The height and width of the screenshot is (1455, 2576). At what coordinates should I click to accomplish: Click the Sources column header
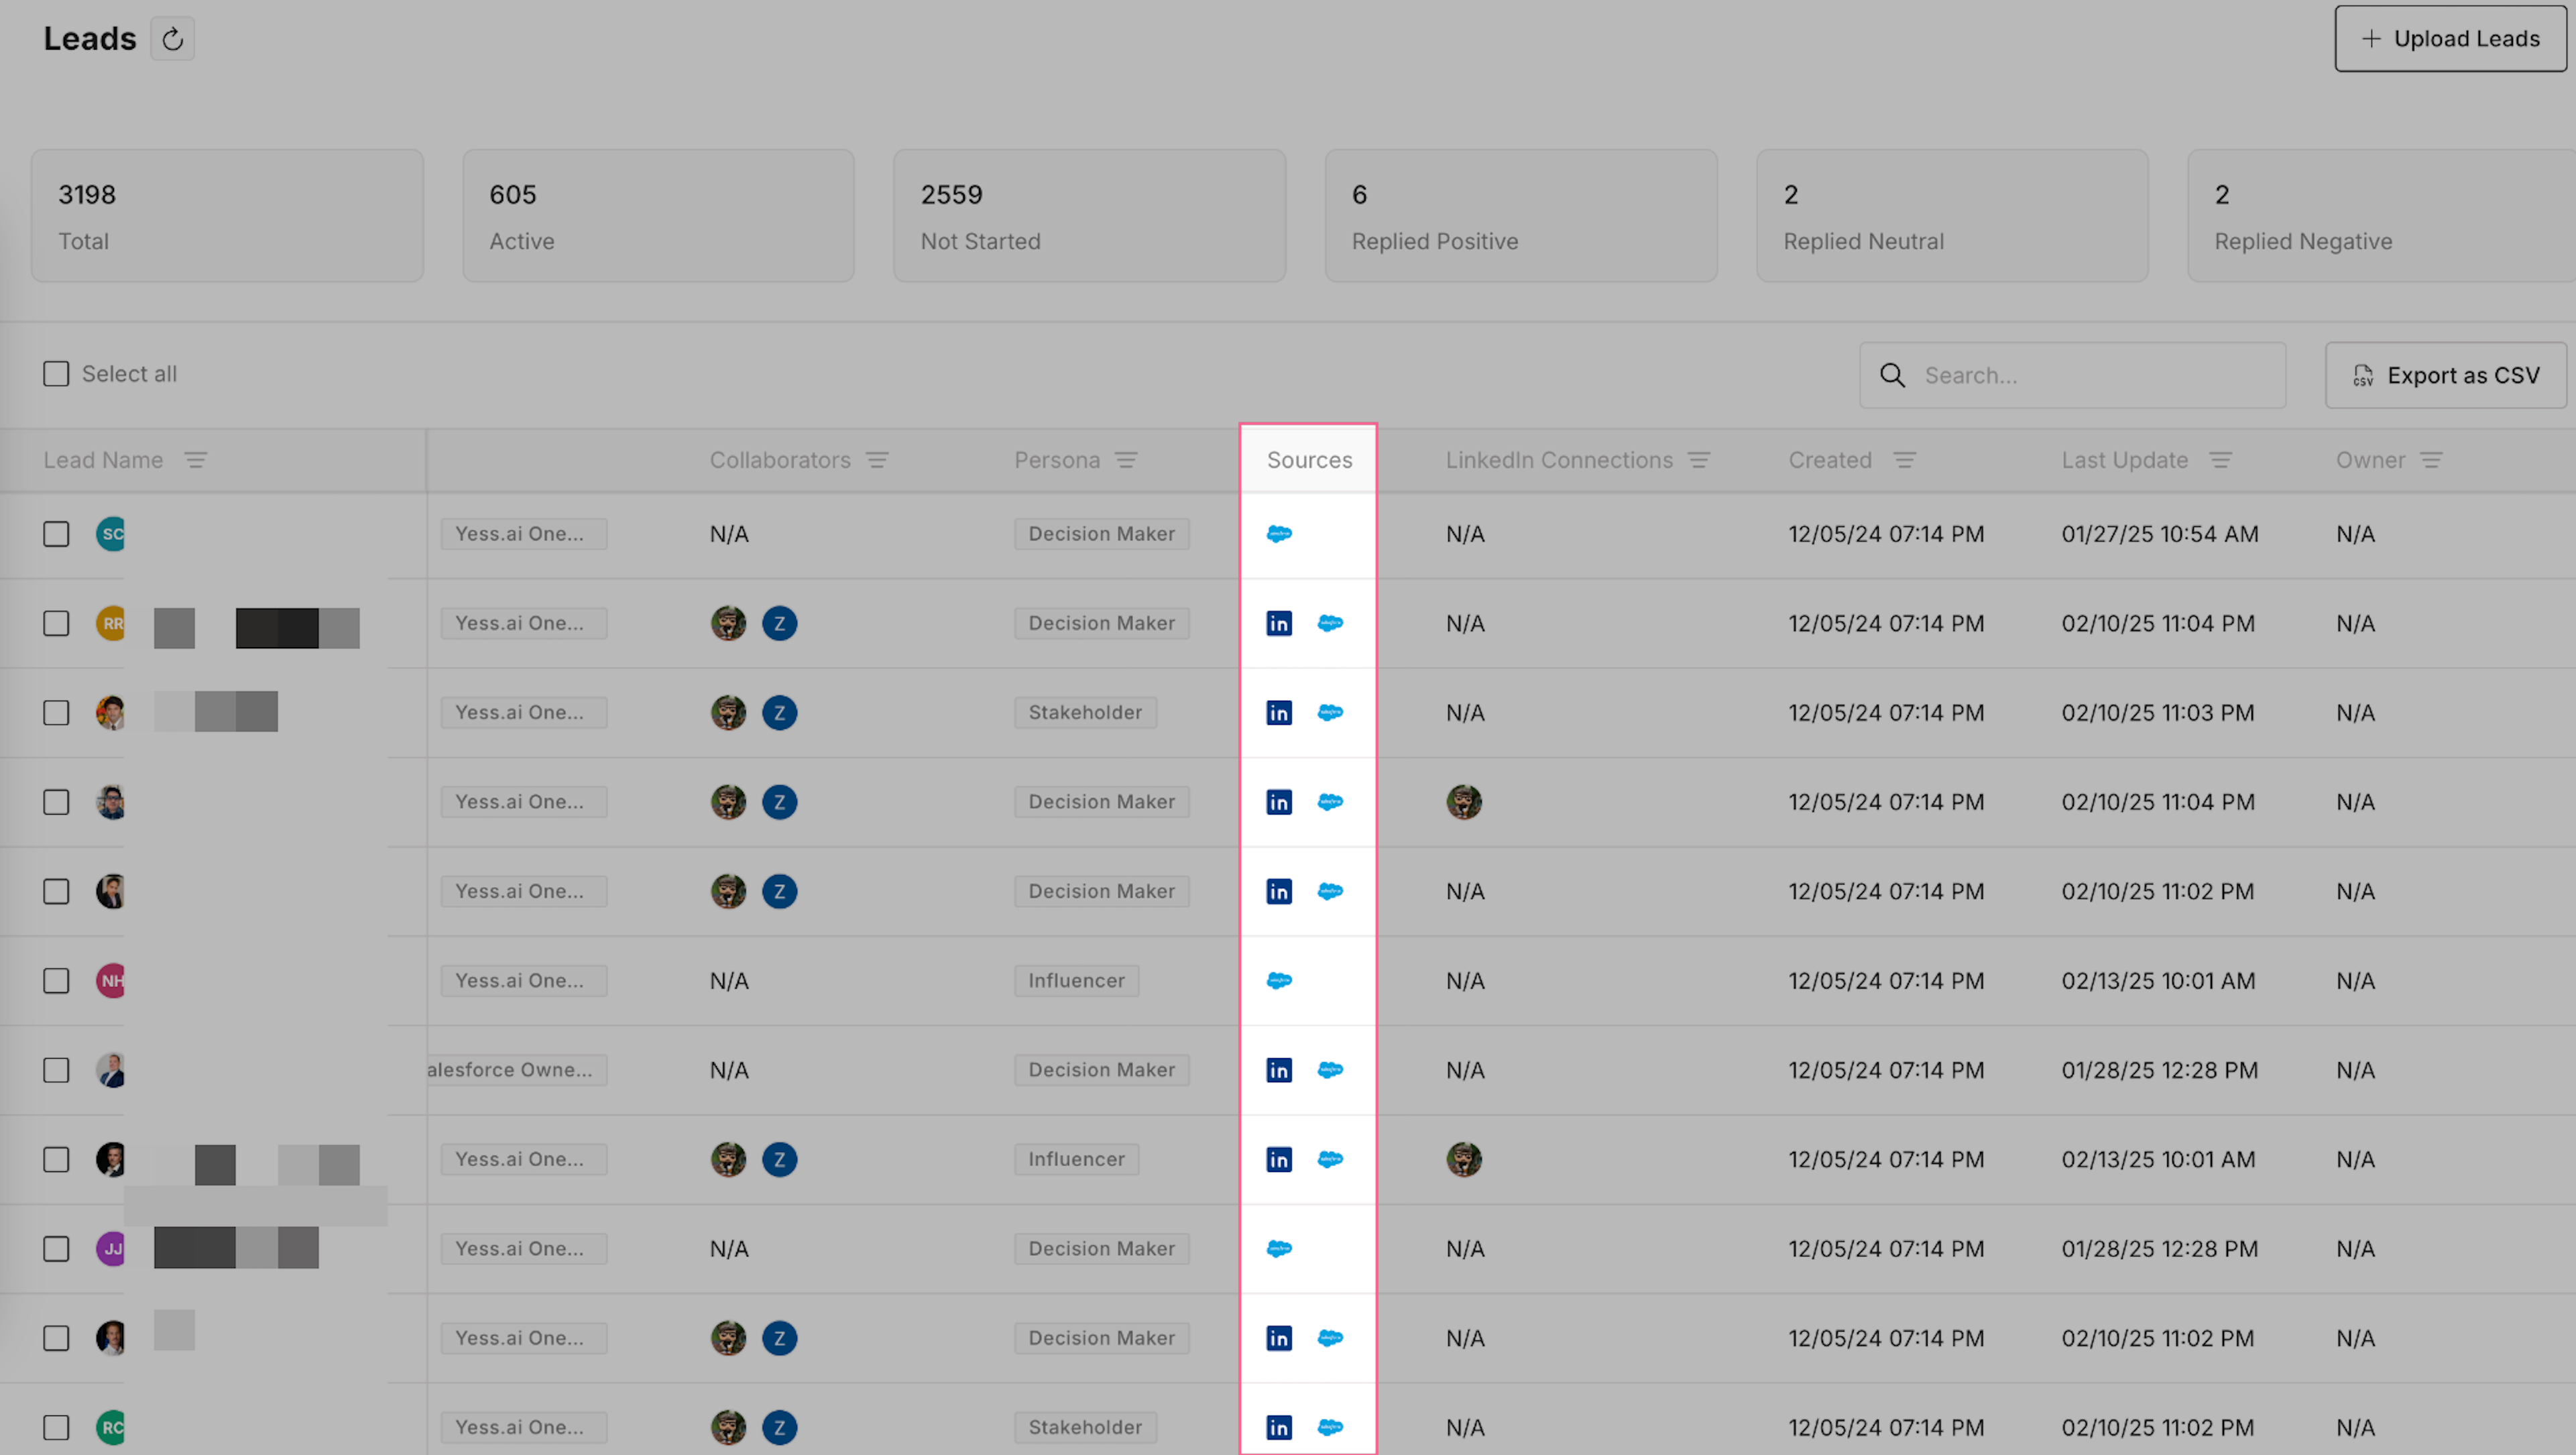[x=1309, y=460]
